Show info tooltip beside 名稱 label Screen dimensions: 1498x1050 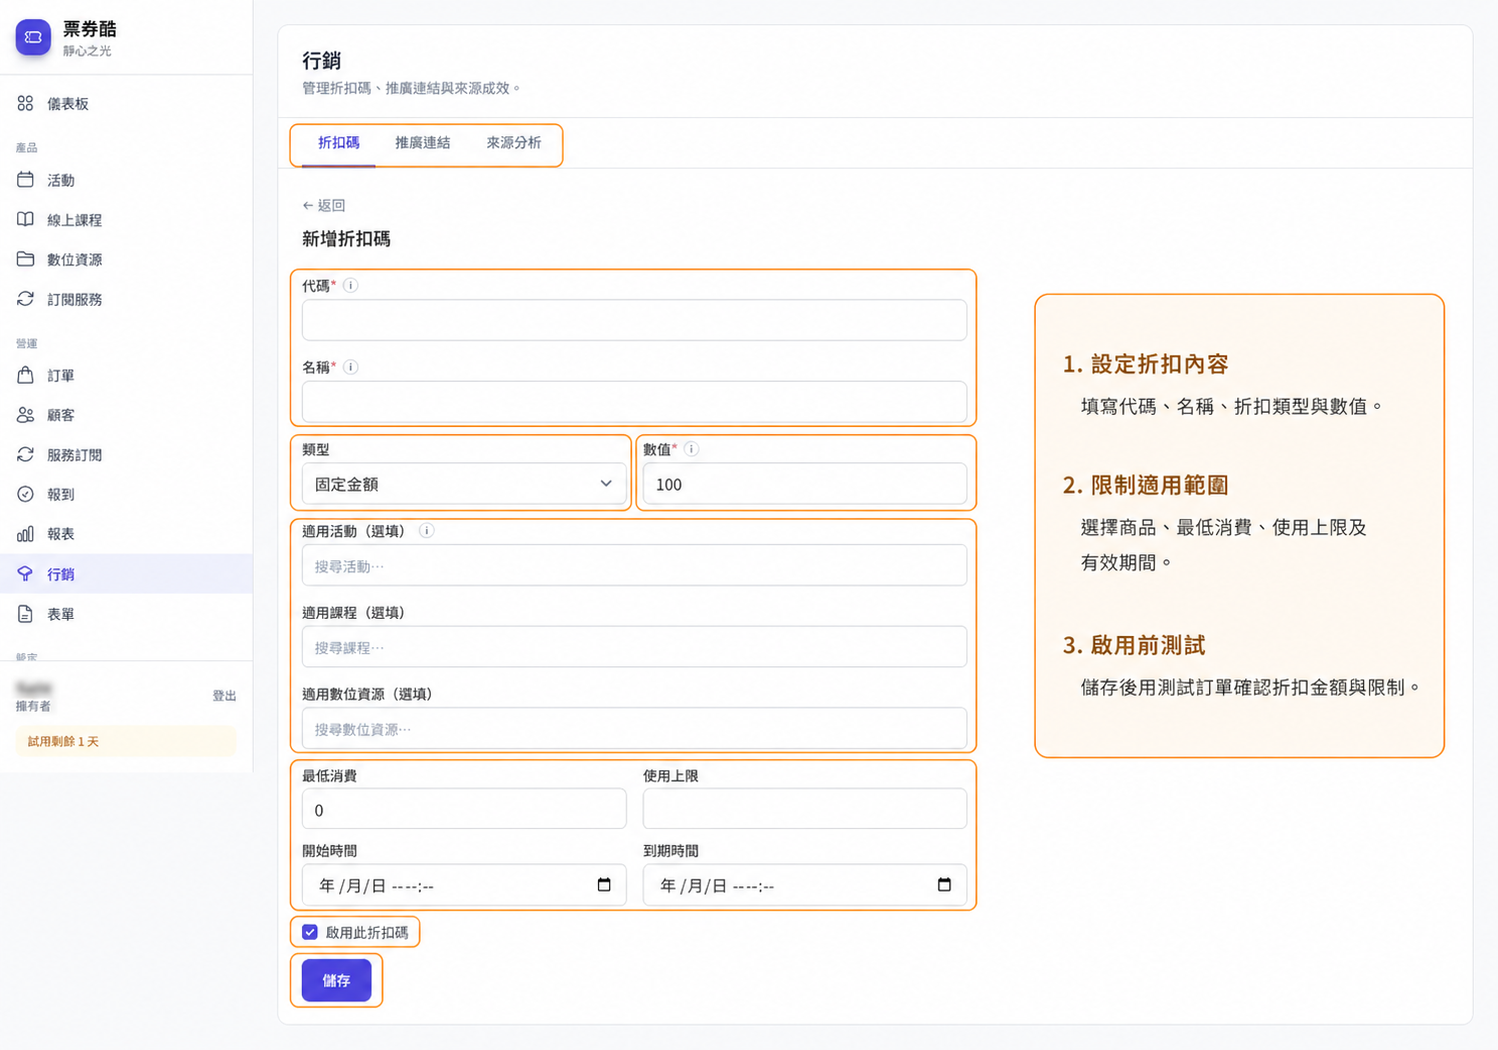(x=351, y=367)
